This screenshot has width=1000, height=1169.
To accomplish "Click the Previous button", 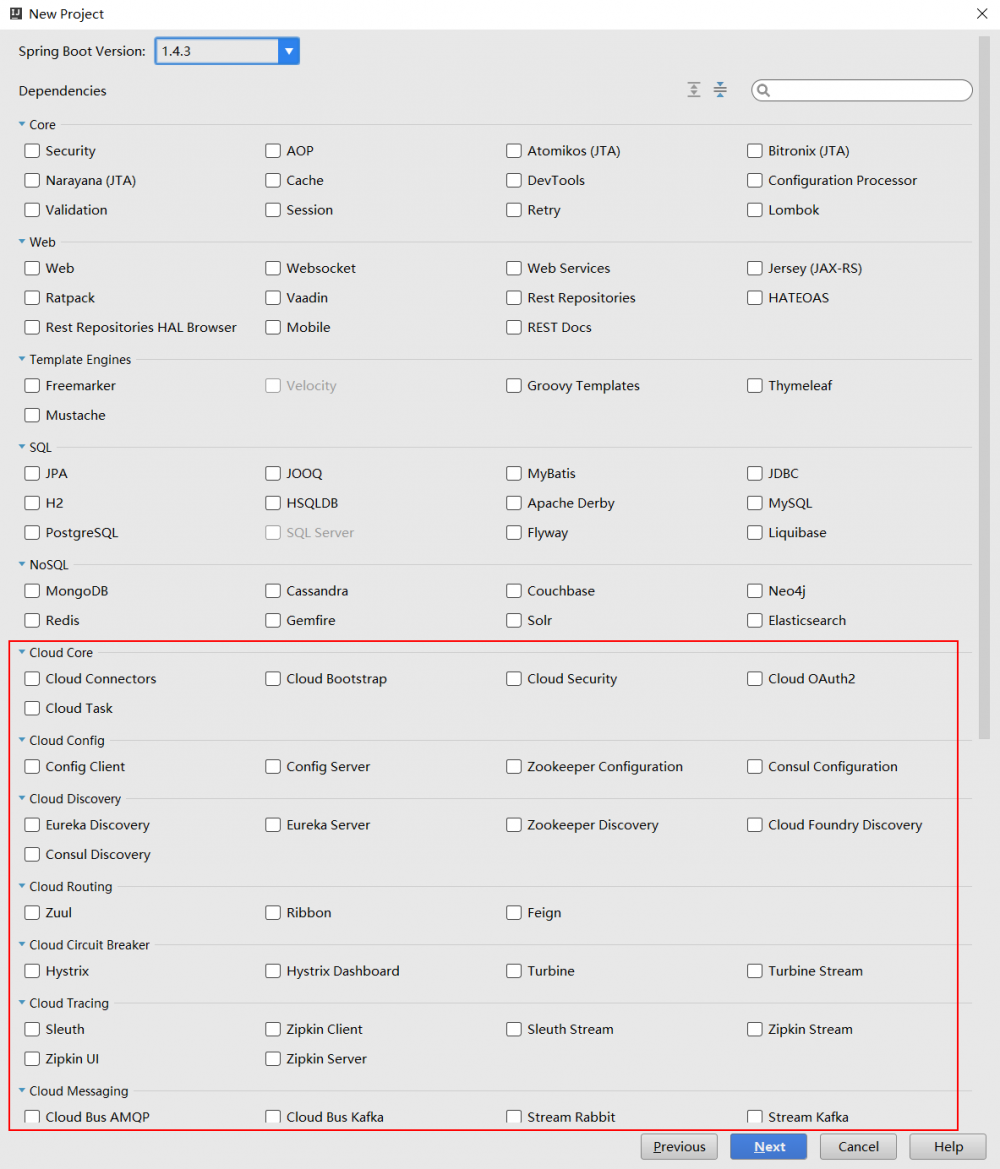I will (x=679, y=1146).
